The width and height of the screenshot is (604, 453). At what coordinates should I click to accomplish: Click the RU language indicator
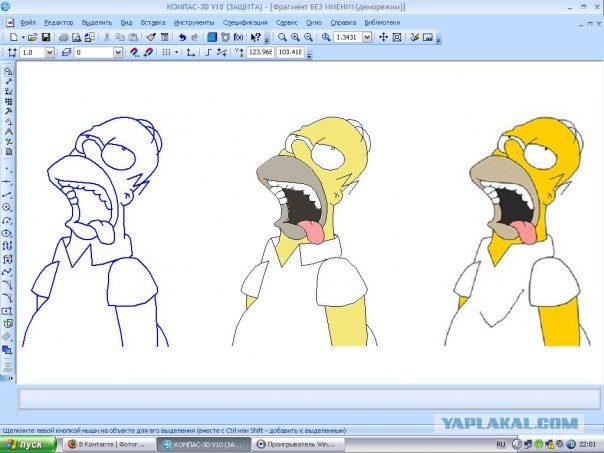click(500, 445)
